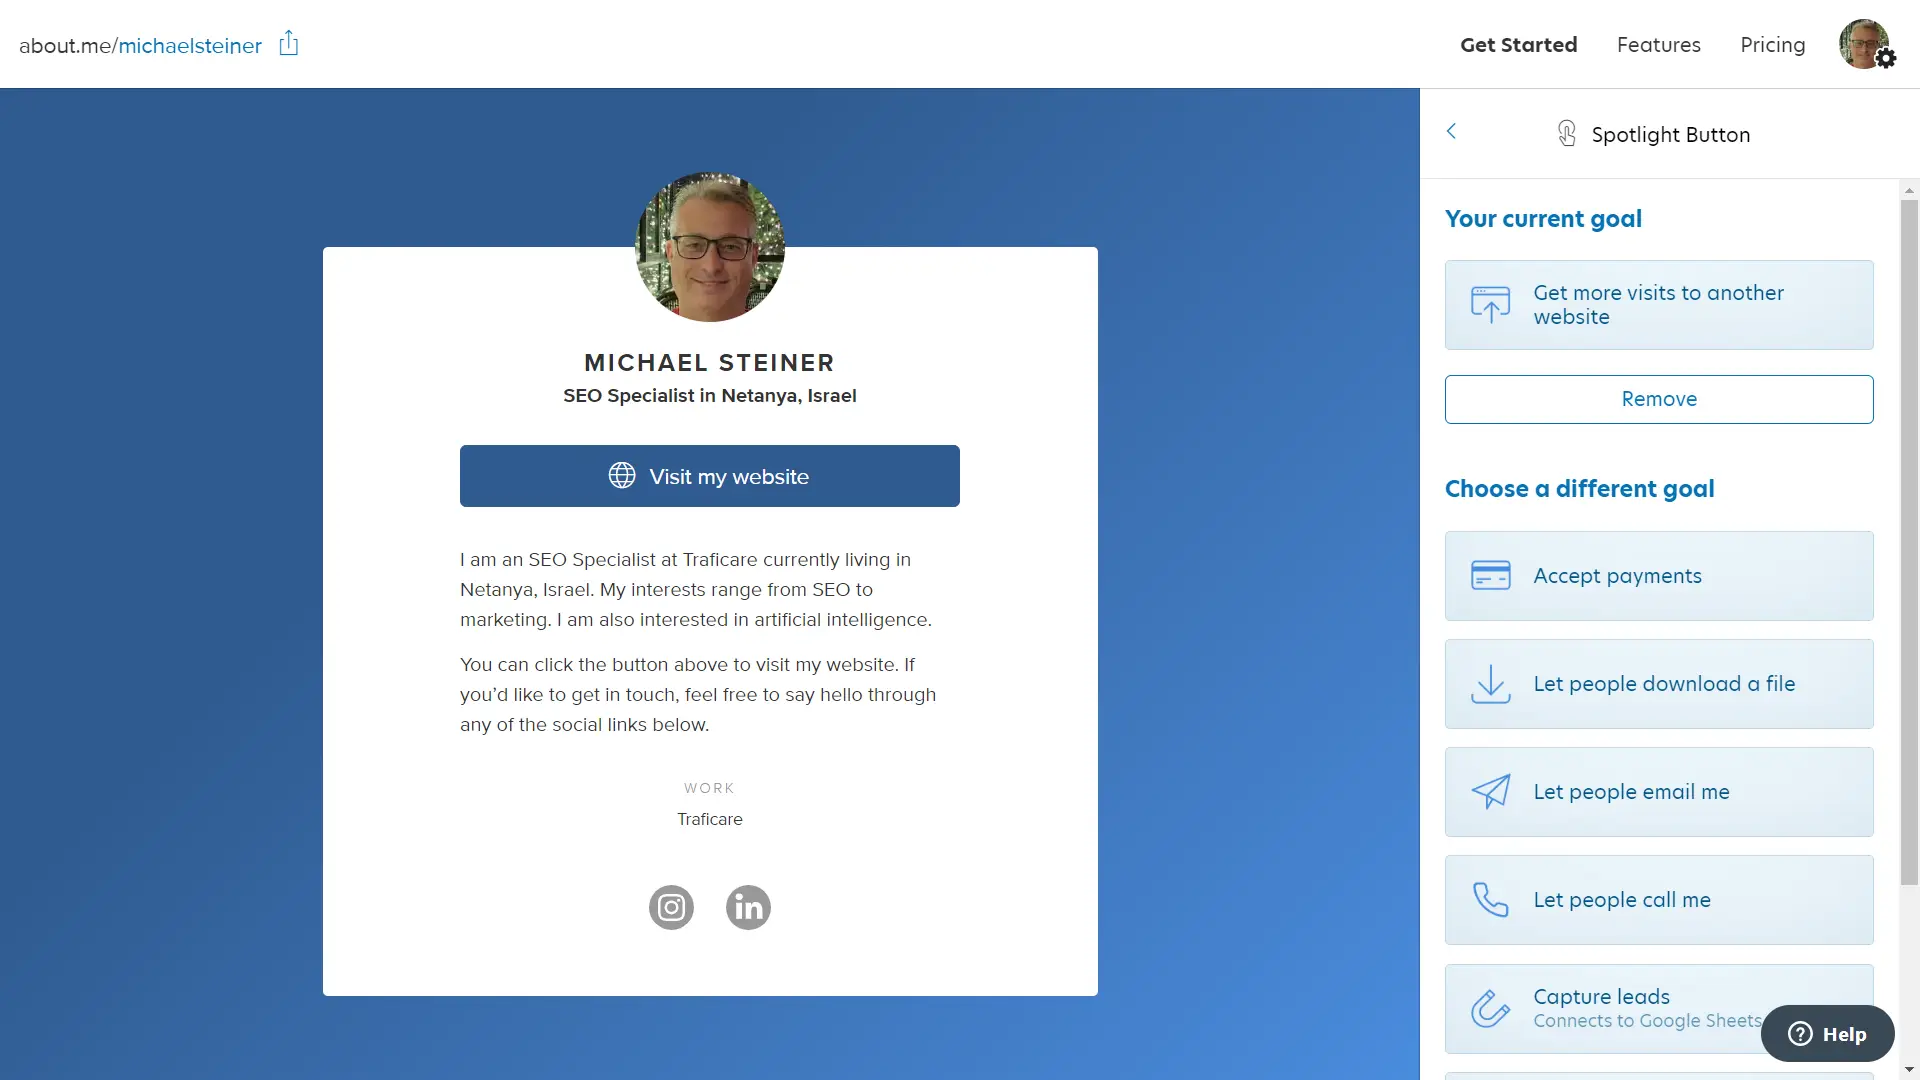This screenshot has height=1080, width=1920.
Task: Click the paper plane icon for email option
Action: (1490, 791)
